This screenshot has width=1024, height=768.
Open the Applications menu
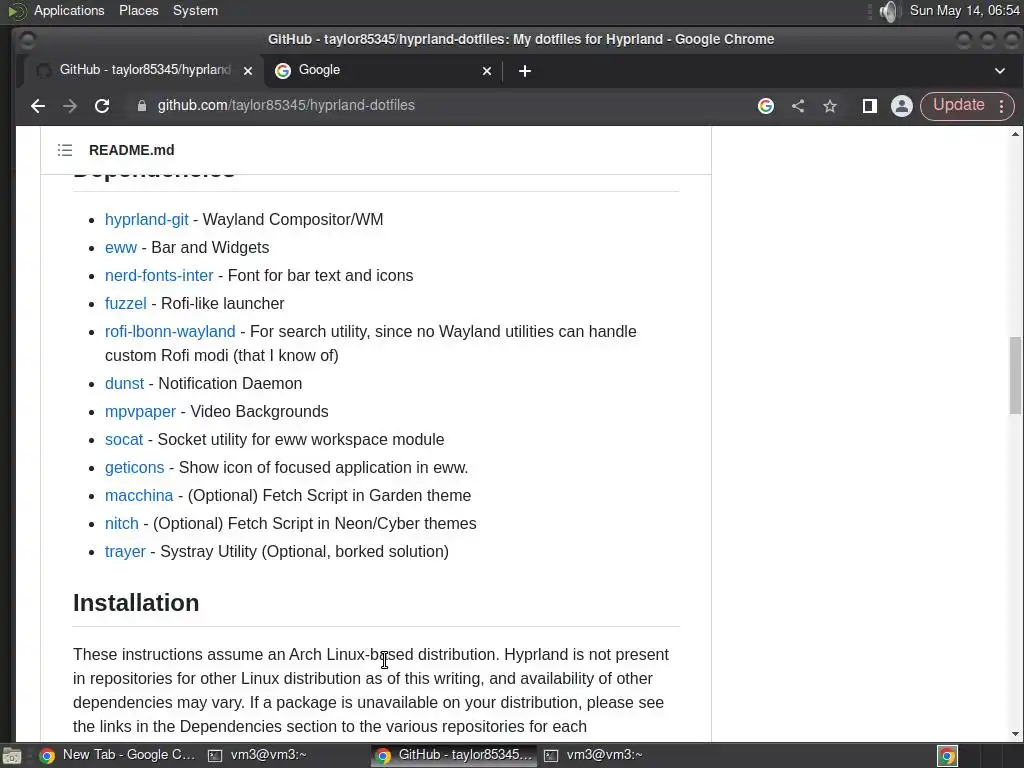69,10
